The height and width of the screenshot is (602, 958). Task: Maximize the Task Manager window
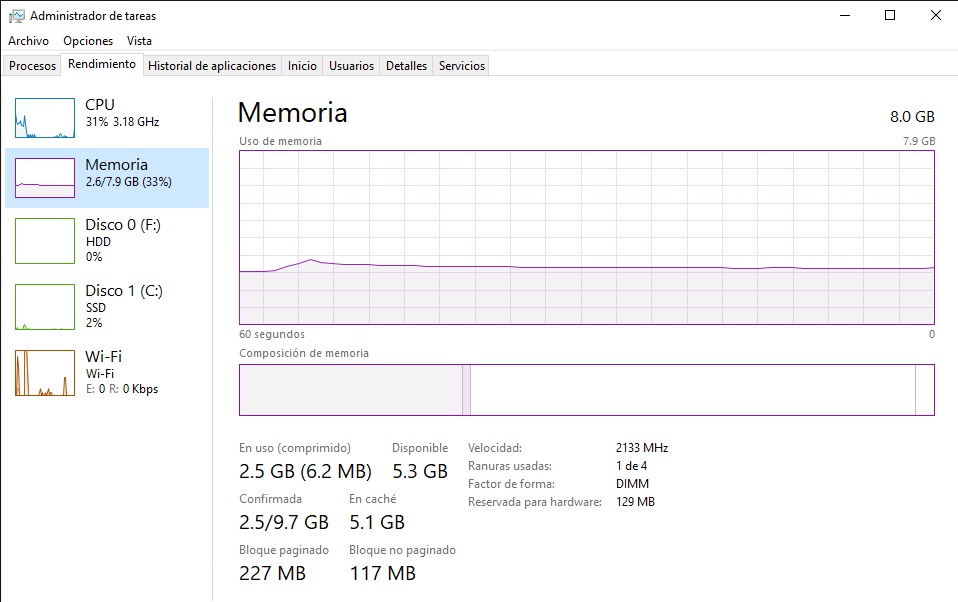pos(890,15)
